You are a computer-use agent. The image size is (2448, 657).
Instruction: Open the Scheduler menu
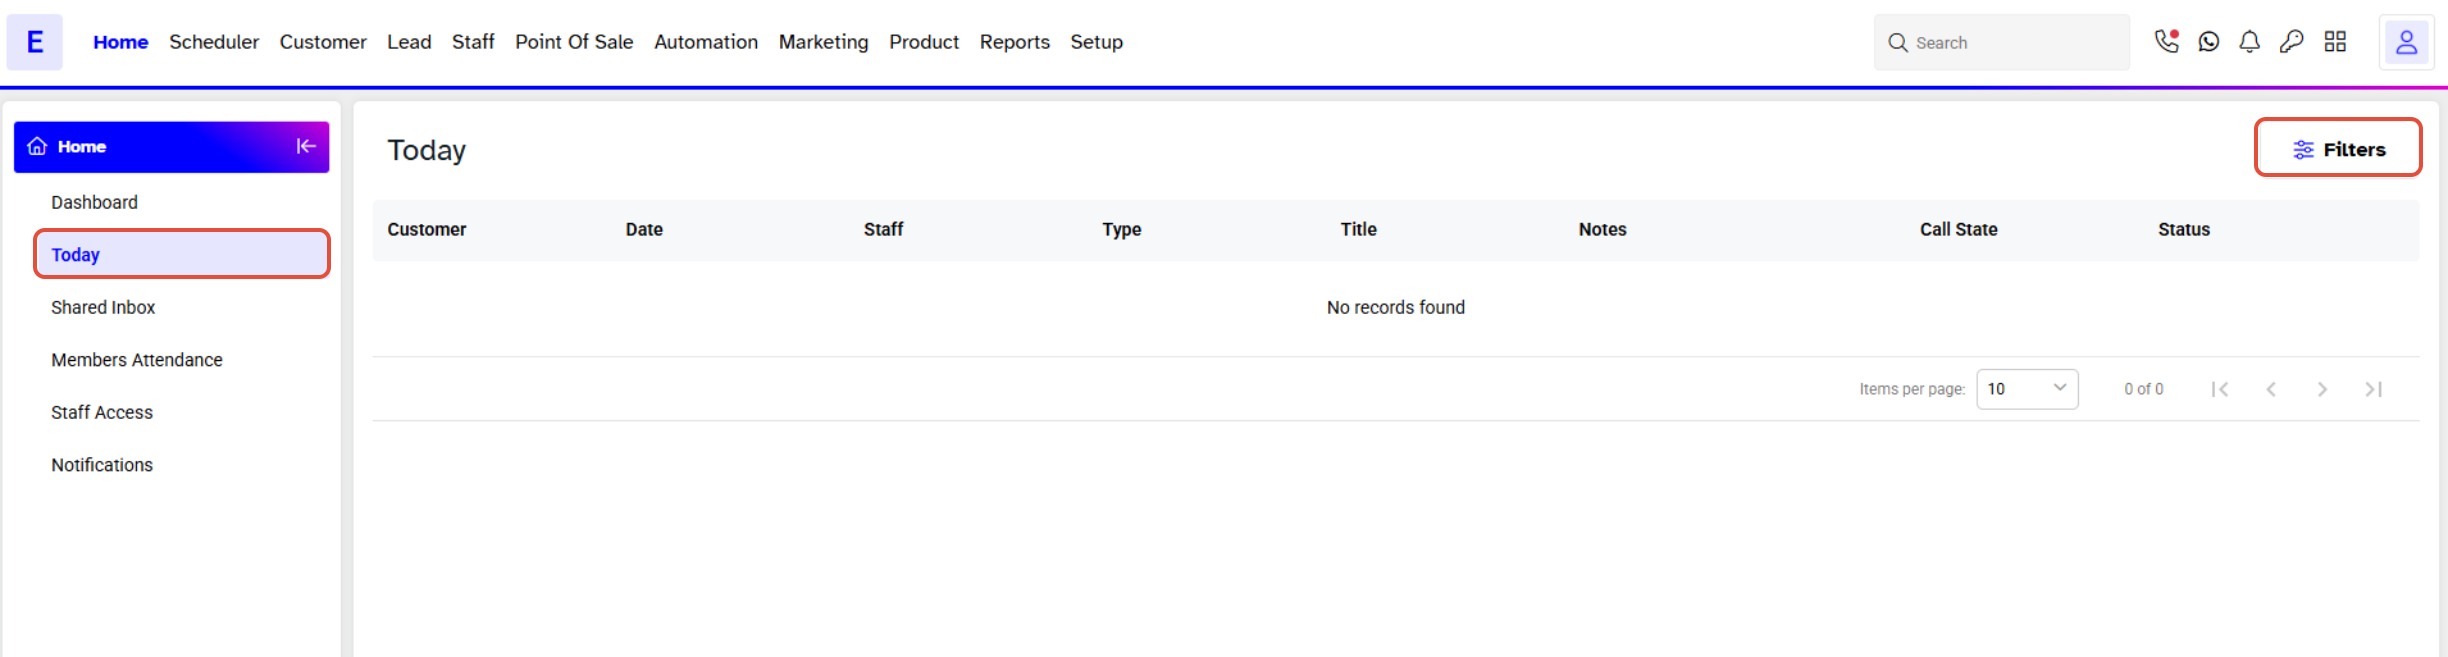click(x=214, y=42)
